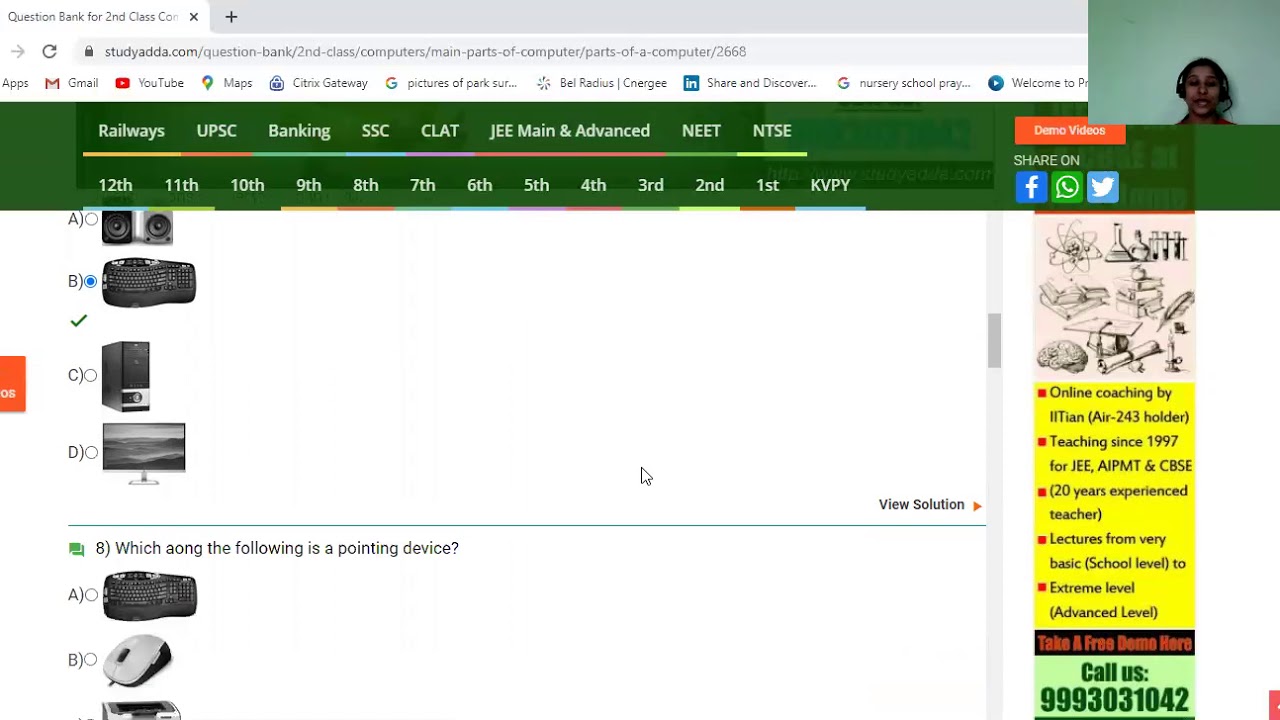Go to 1st class section
Image resolution: width=1280 pixels, height=720 pixels.
coord(767,185)
